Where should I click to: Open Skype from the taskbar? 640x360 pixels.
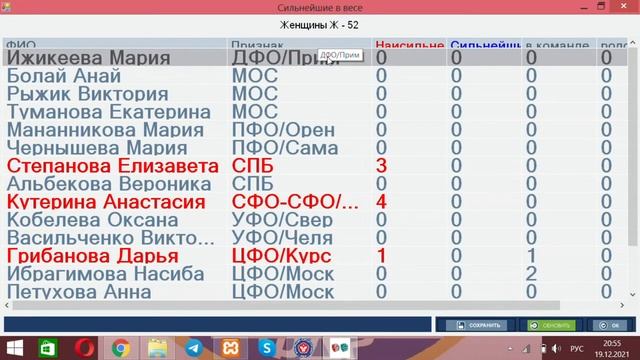tap(267, 348)
